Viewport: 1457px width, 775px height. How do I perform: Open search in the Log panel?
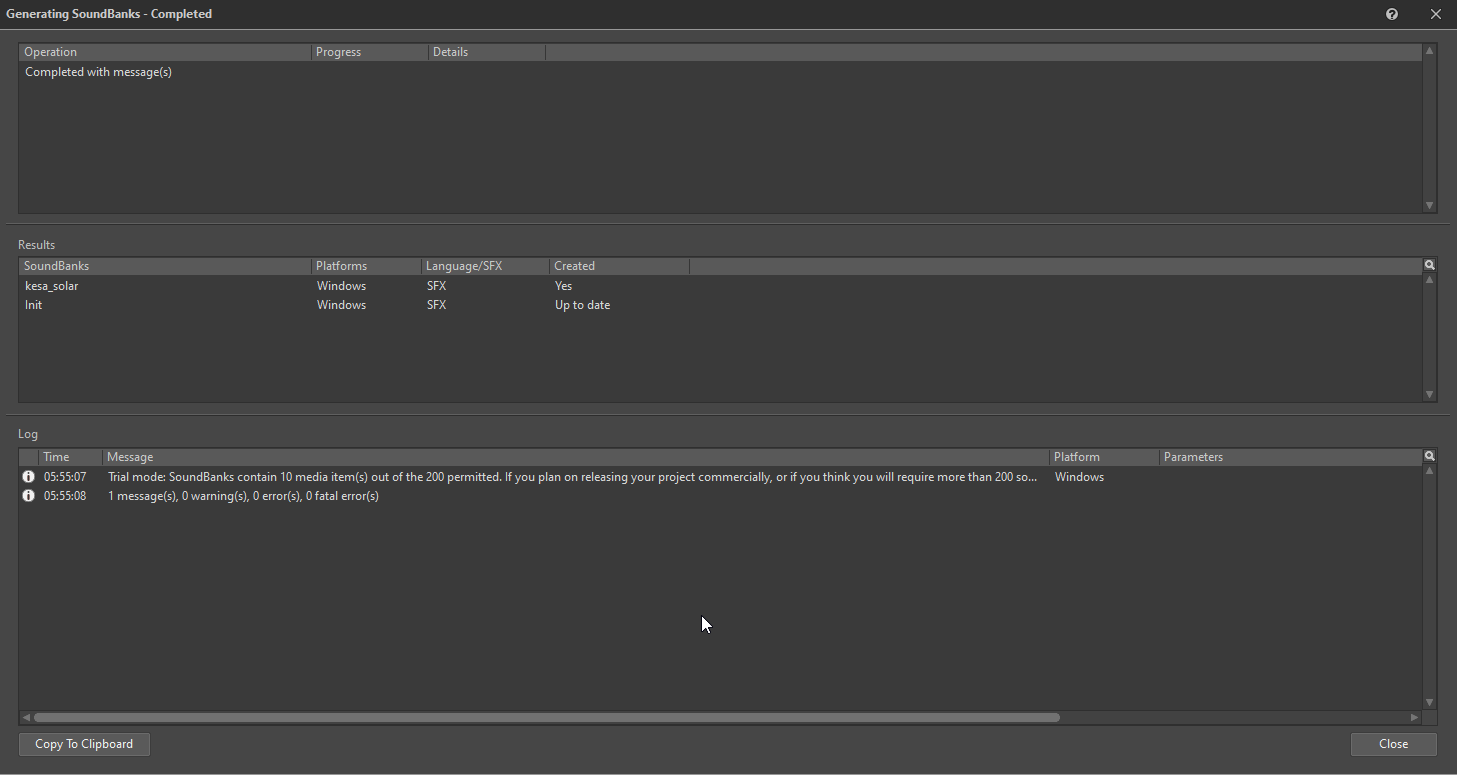click(1429, 456)
